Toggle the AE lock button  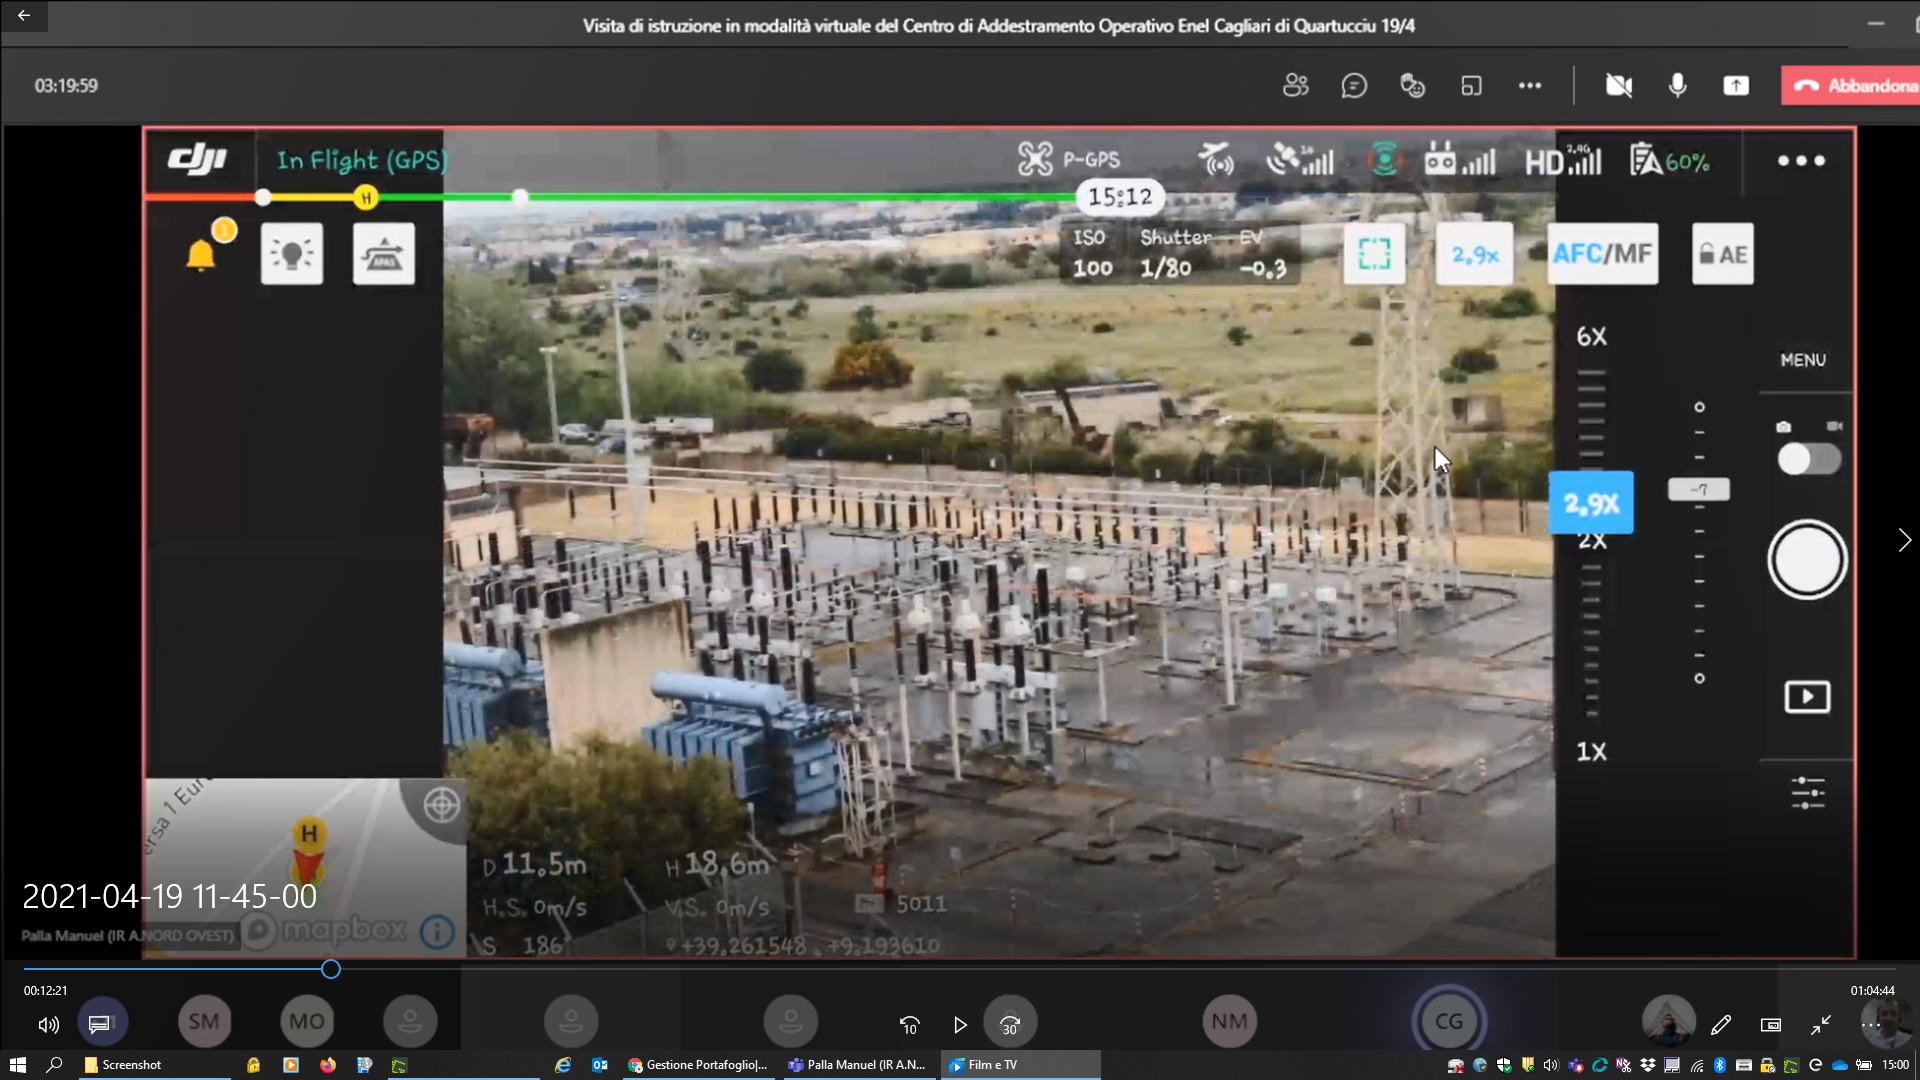pyautogui.click(x=1722, y=254)
